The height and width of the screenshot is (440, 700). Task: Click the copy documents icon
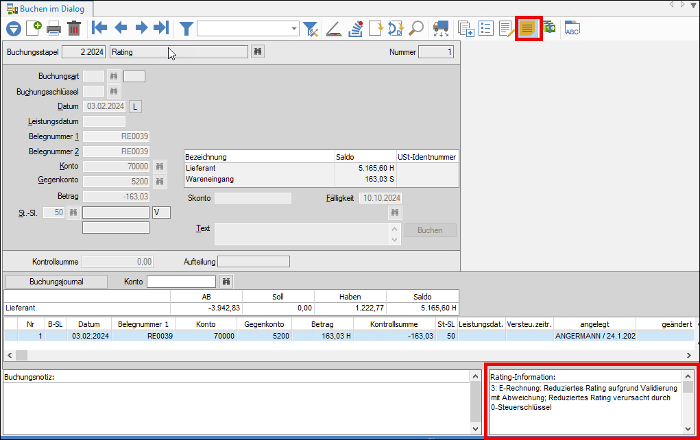466,29
